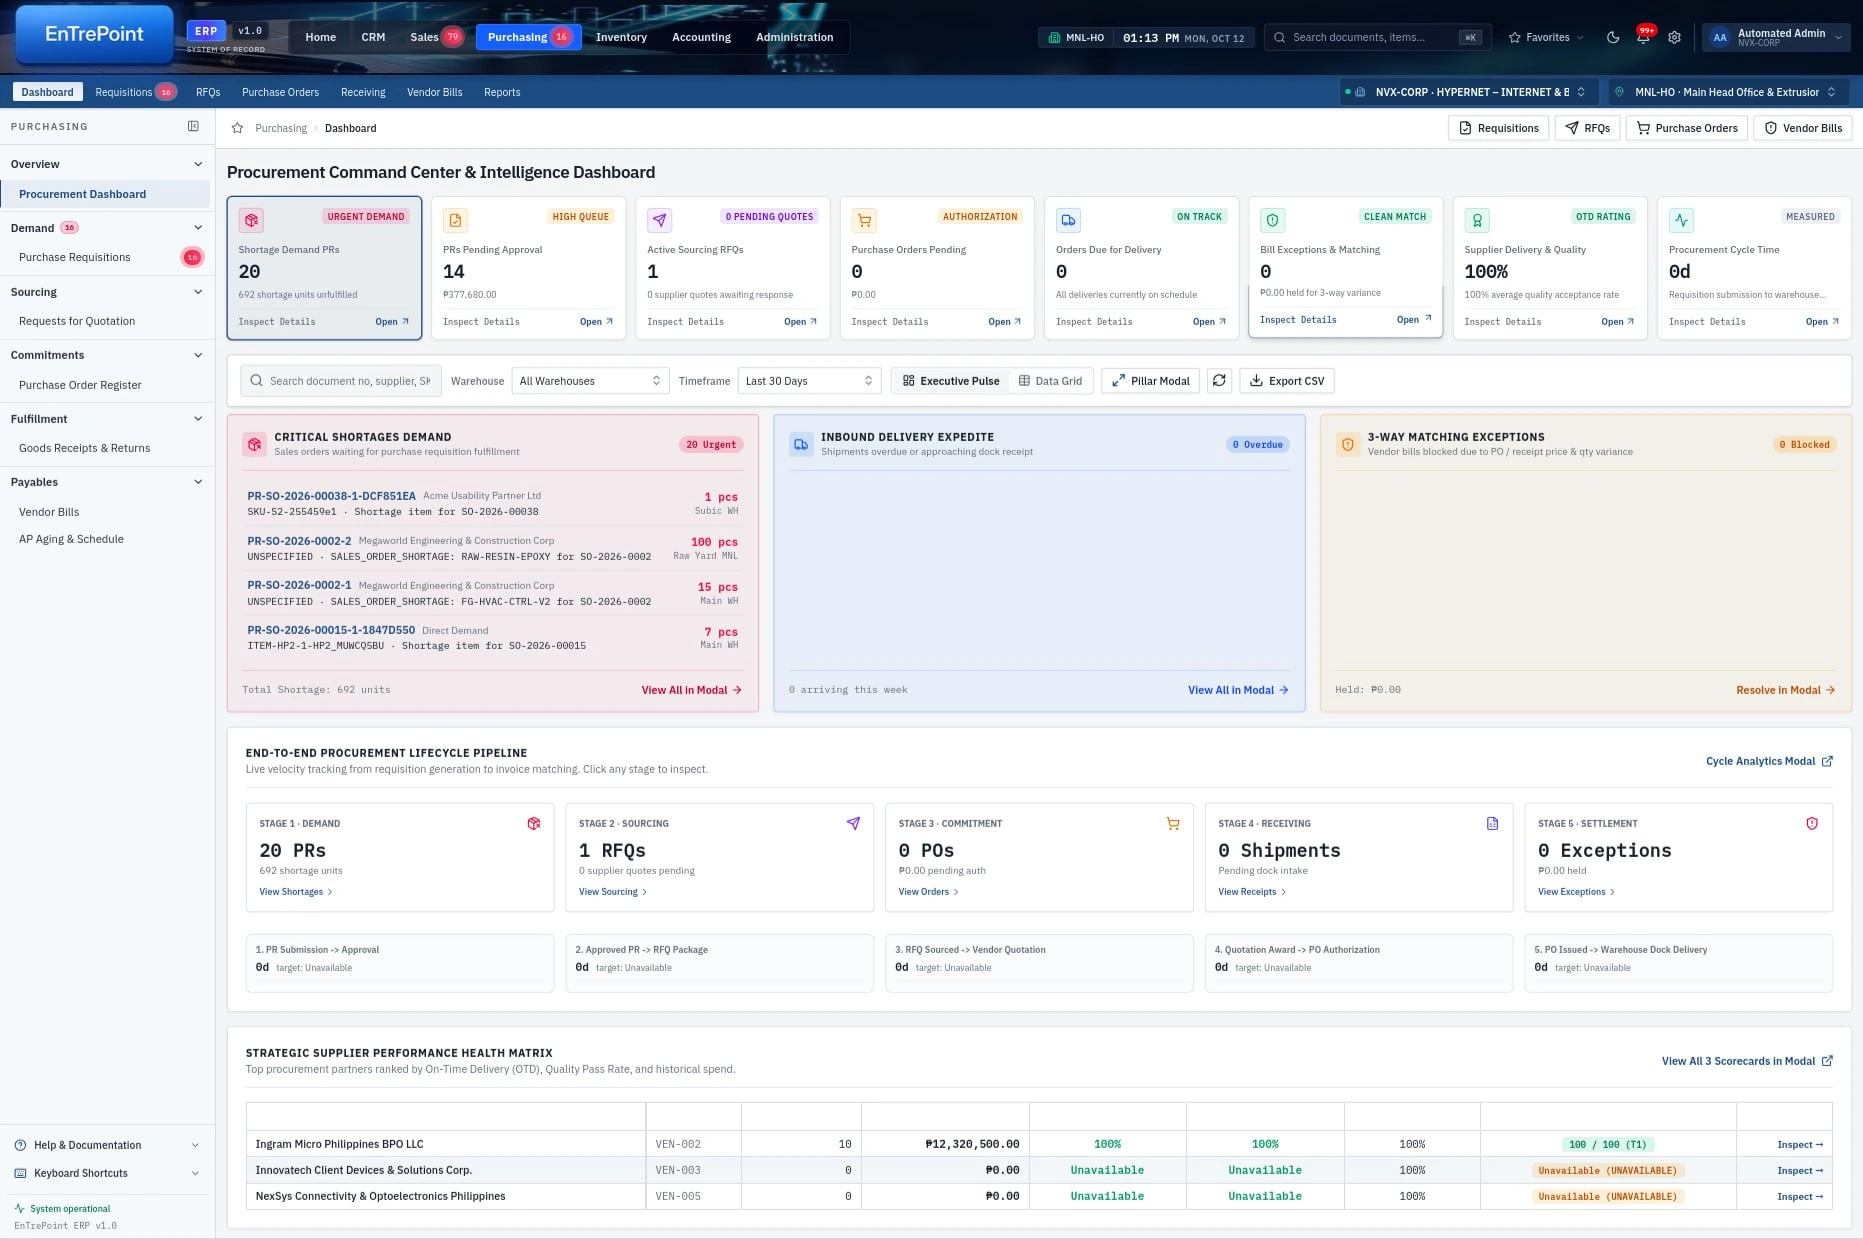Click the Supplier Delivery & Quality award icon
This screenshot has height=1239, width=1863.
[1477, 219]
